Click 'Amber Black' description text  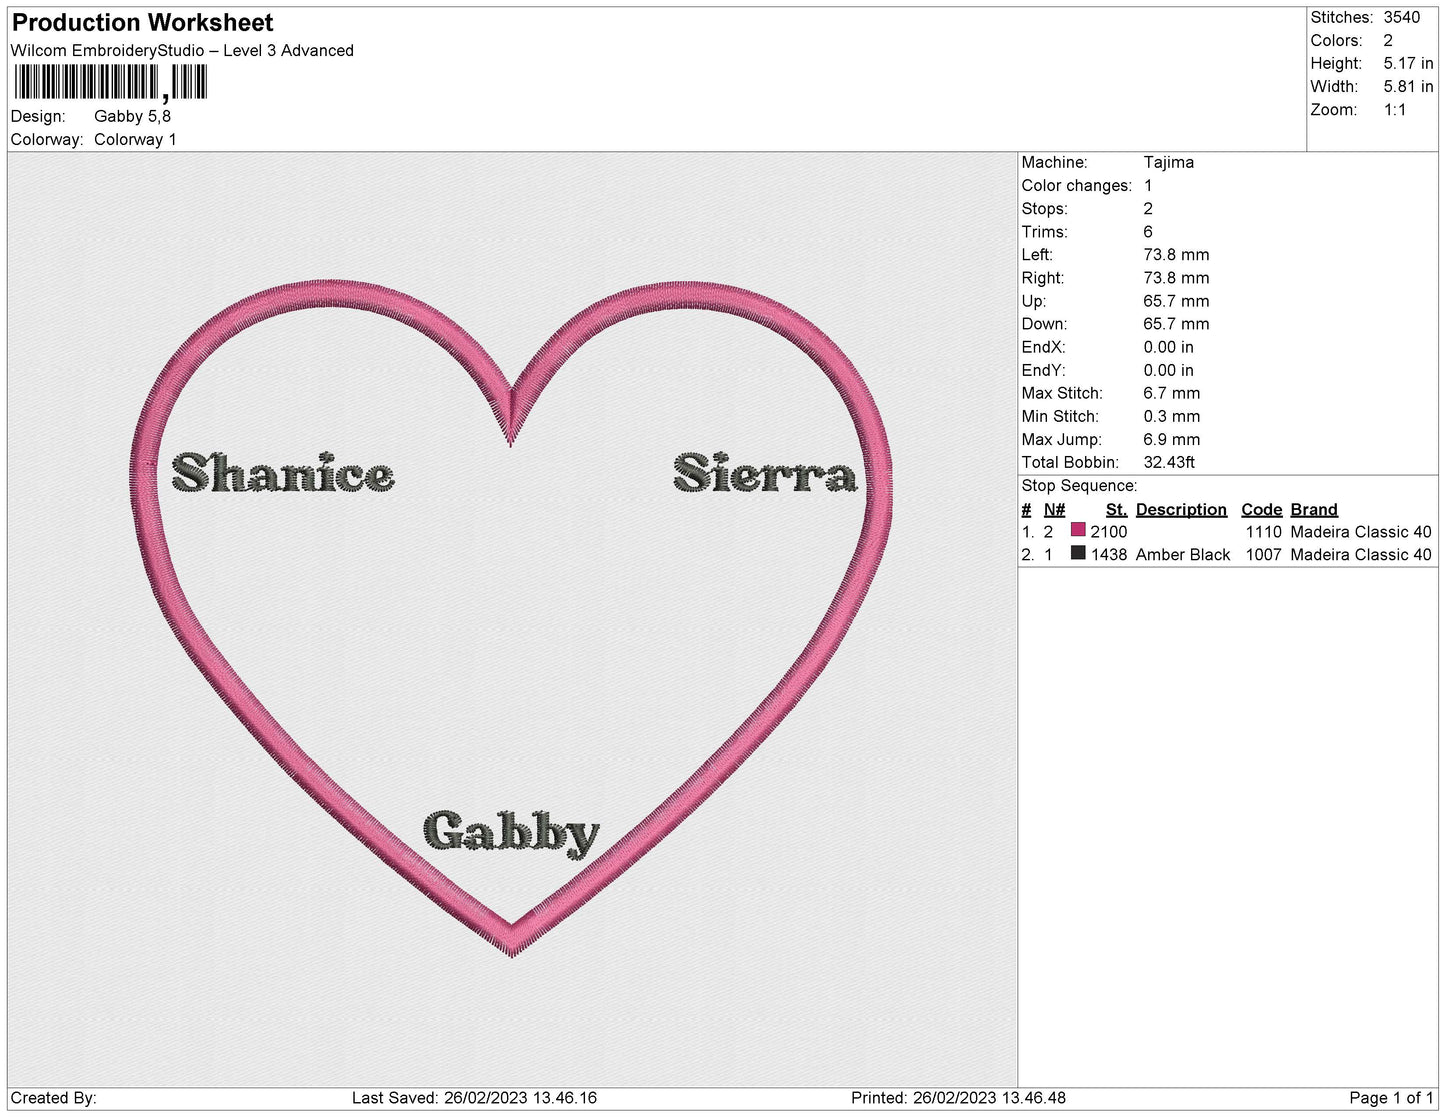(1183, 555)
